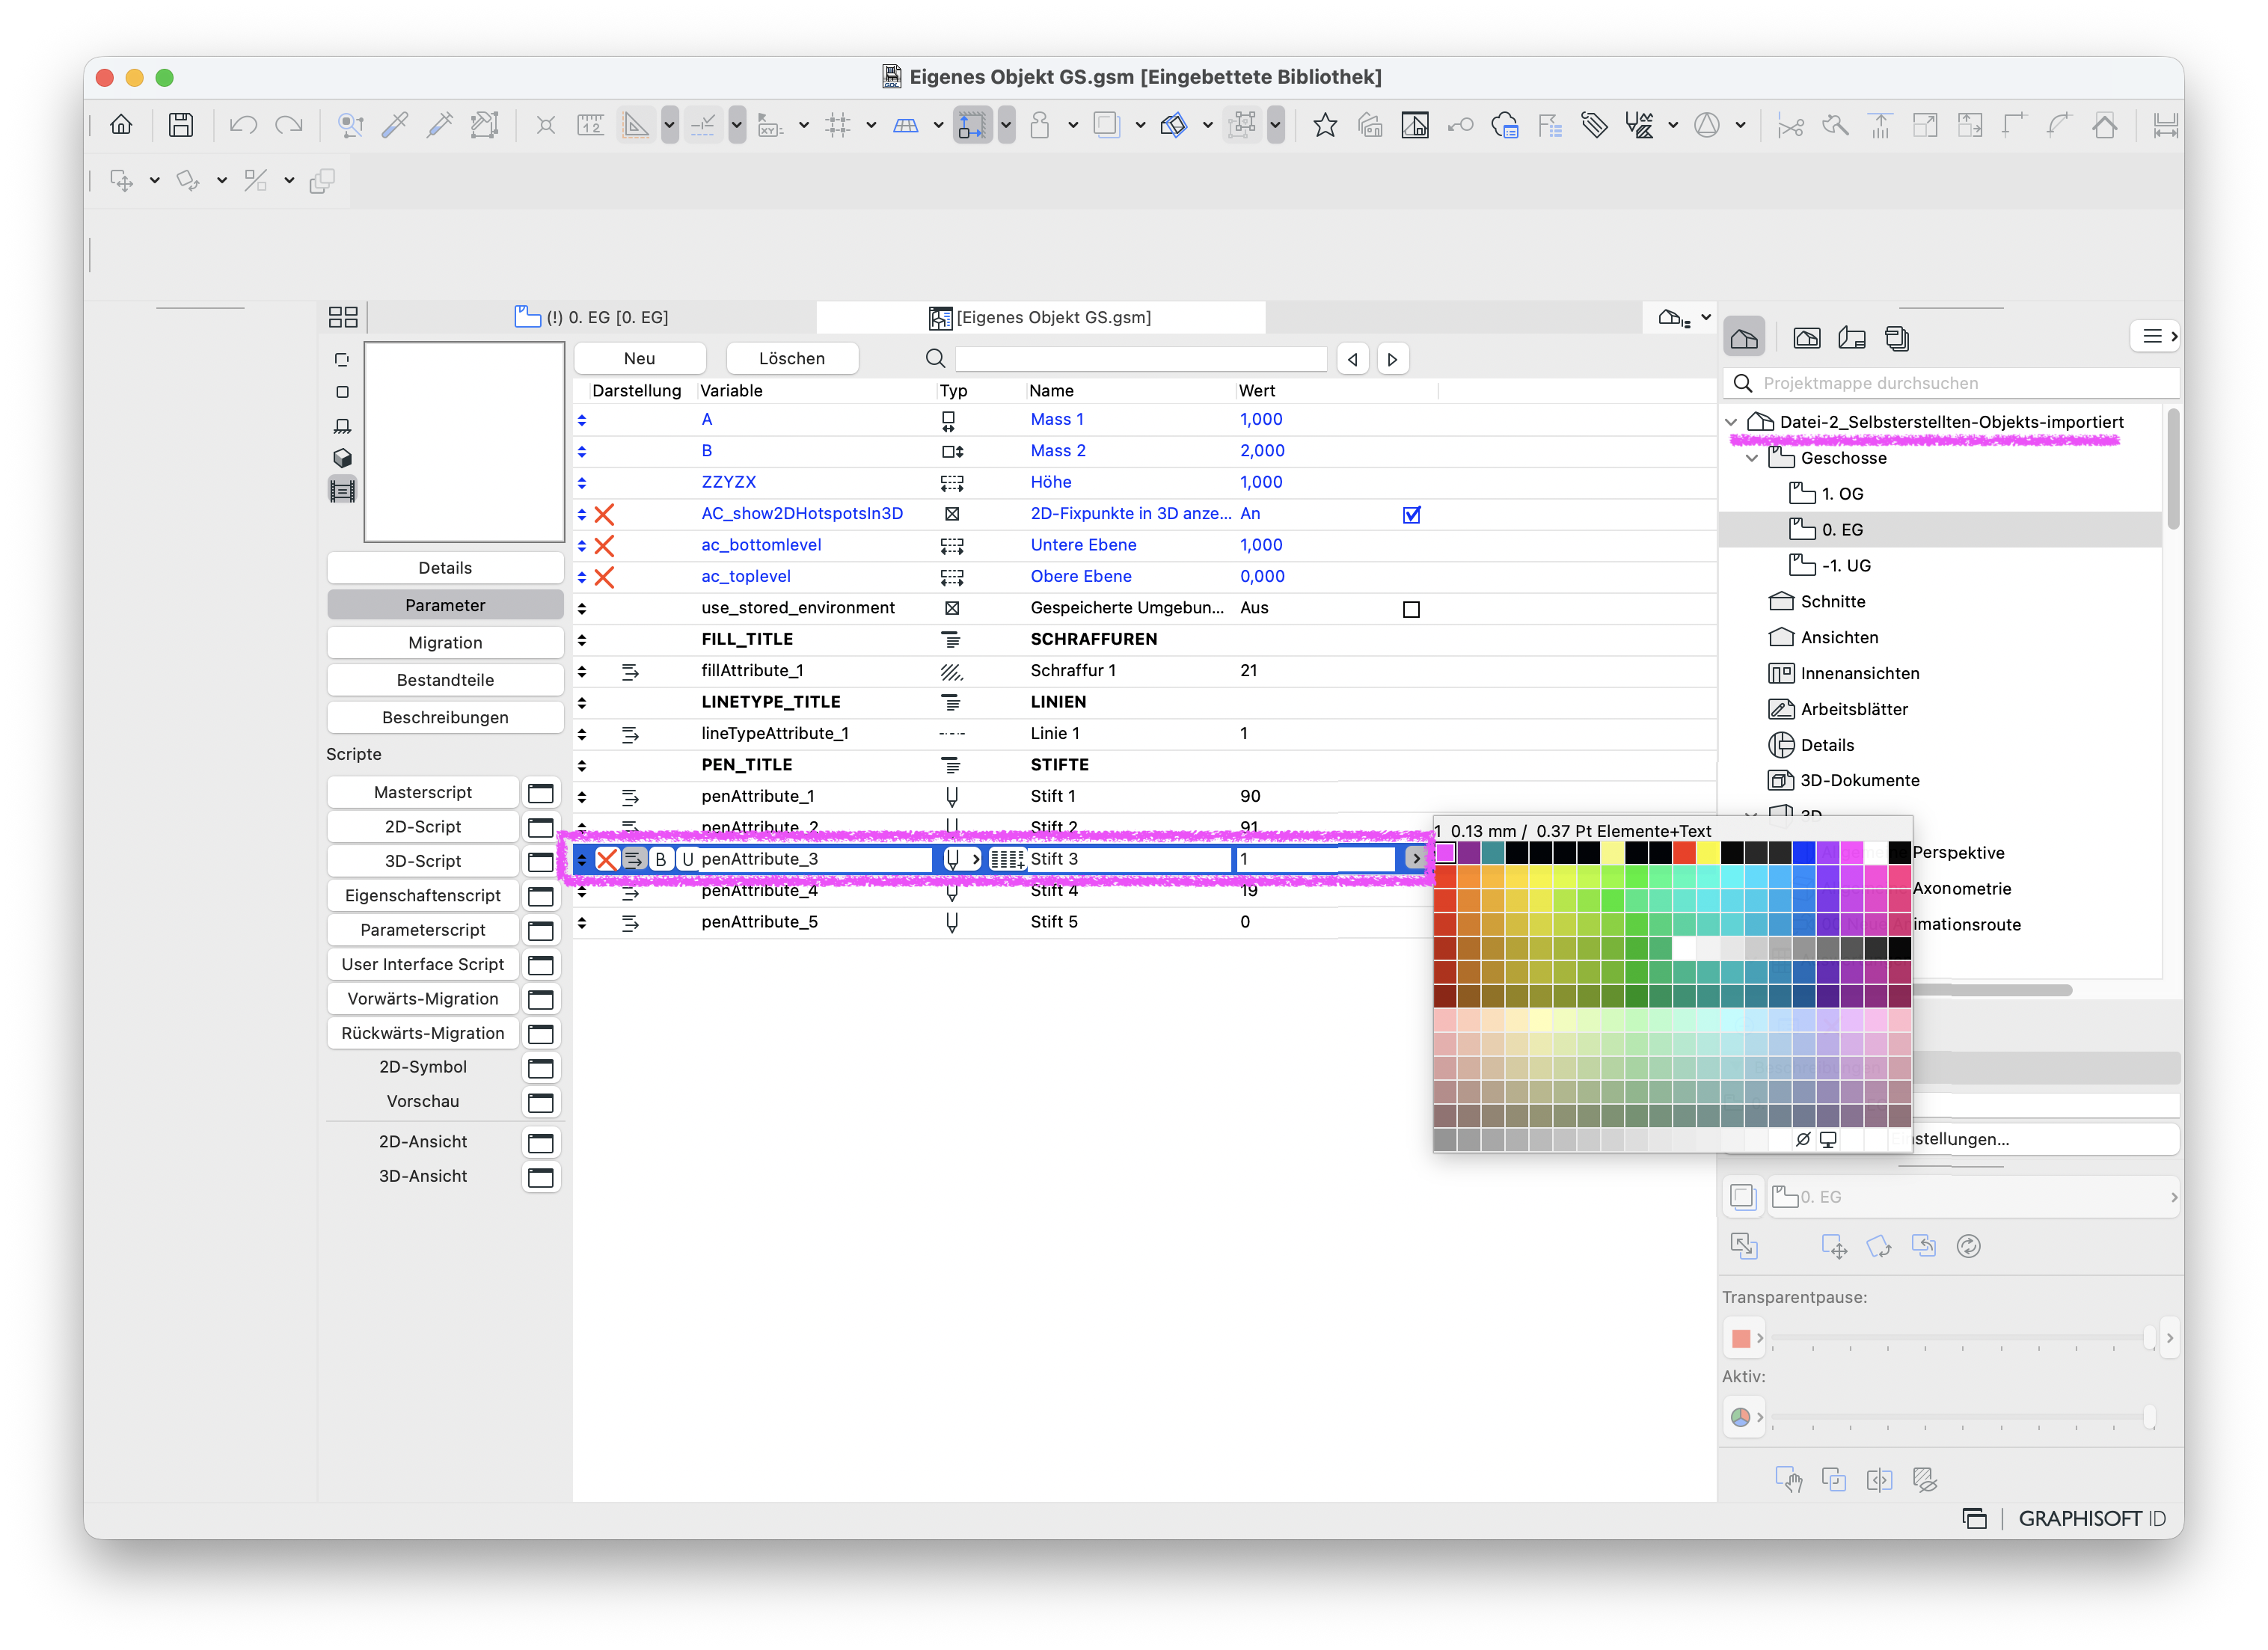Image resolution: width=2268 pixels, height=1650 pixels.
Task: Open the User Interface Script button
Action: (423, 965)
